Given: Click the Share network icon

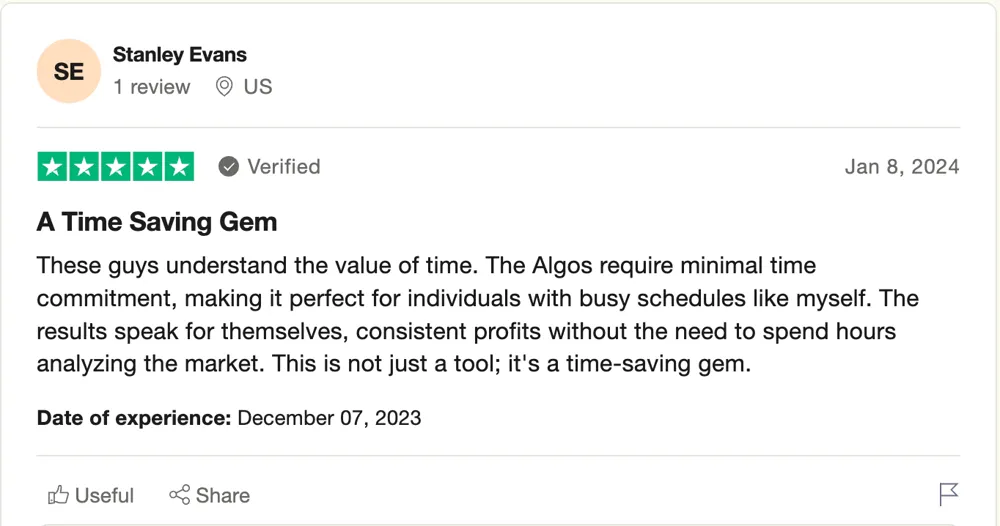Looking at the screenshot, I should 180,495.
